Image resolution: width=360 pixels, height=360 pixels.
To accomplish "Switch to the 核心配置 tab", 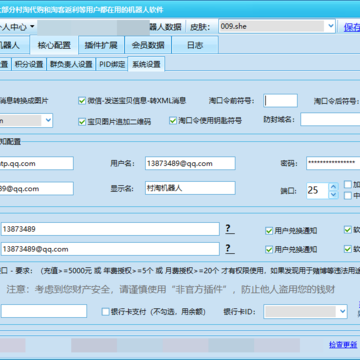I will [54, 45].
